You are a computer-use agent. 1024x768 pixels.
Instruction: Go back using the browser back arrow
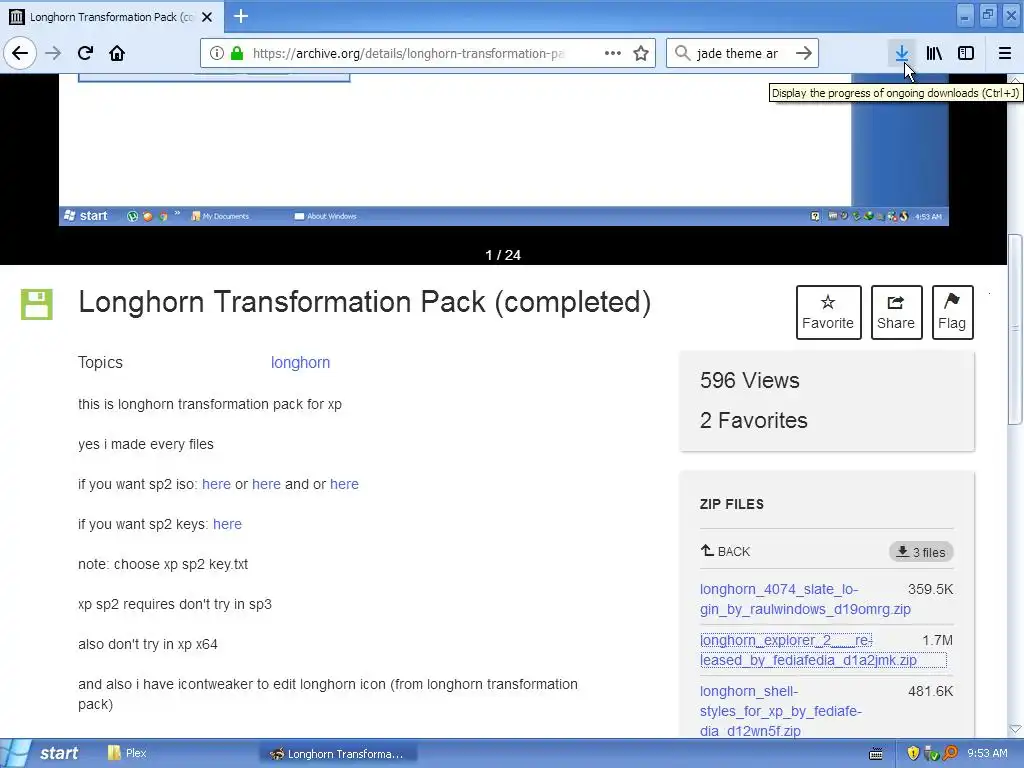(x=20, y=53)
